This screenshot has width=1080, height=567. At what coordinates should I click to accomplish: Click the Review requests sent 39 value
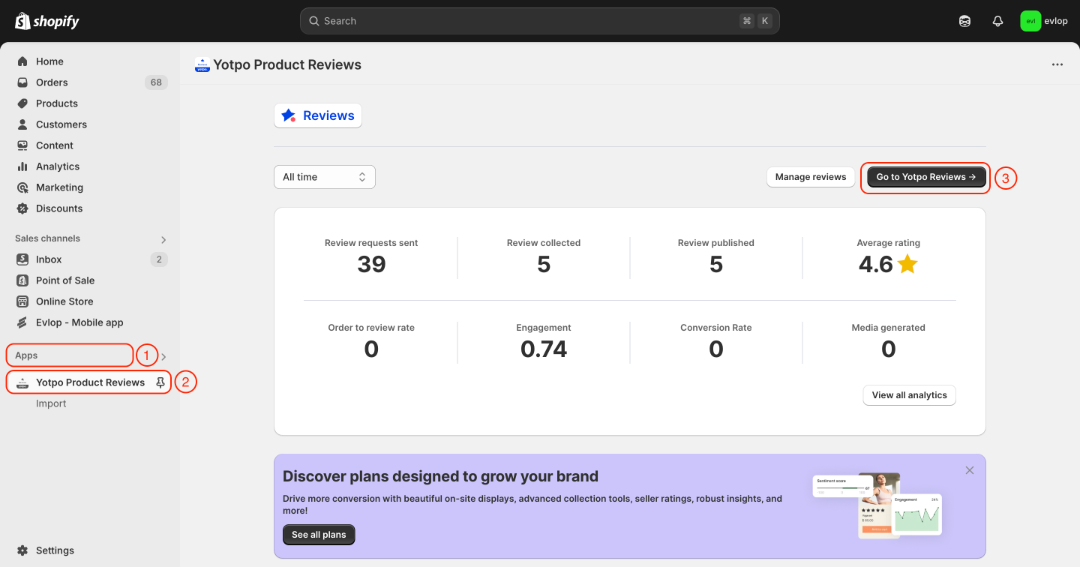coord(371,265)
